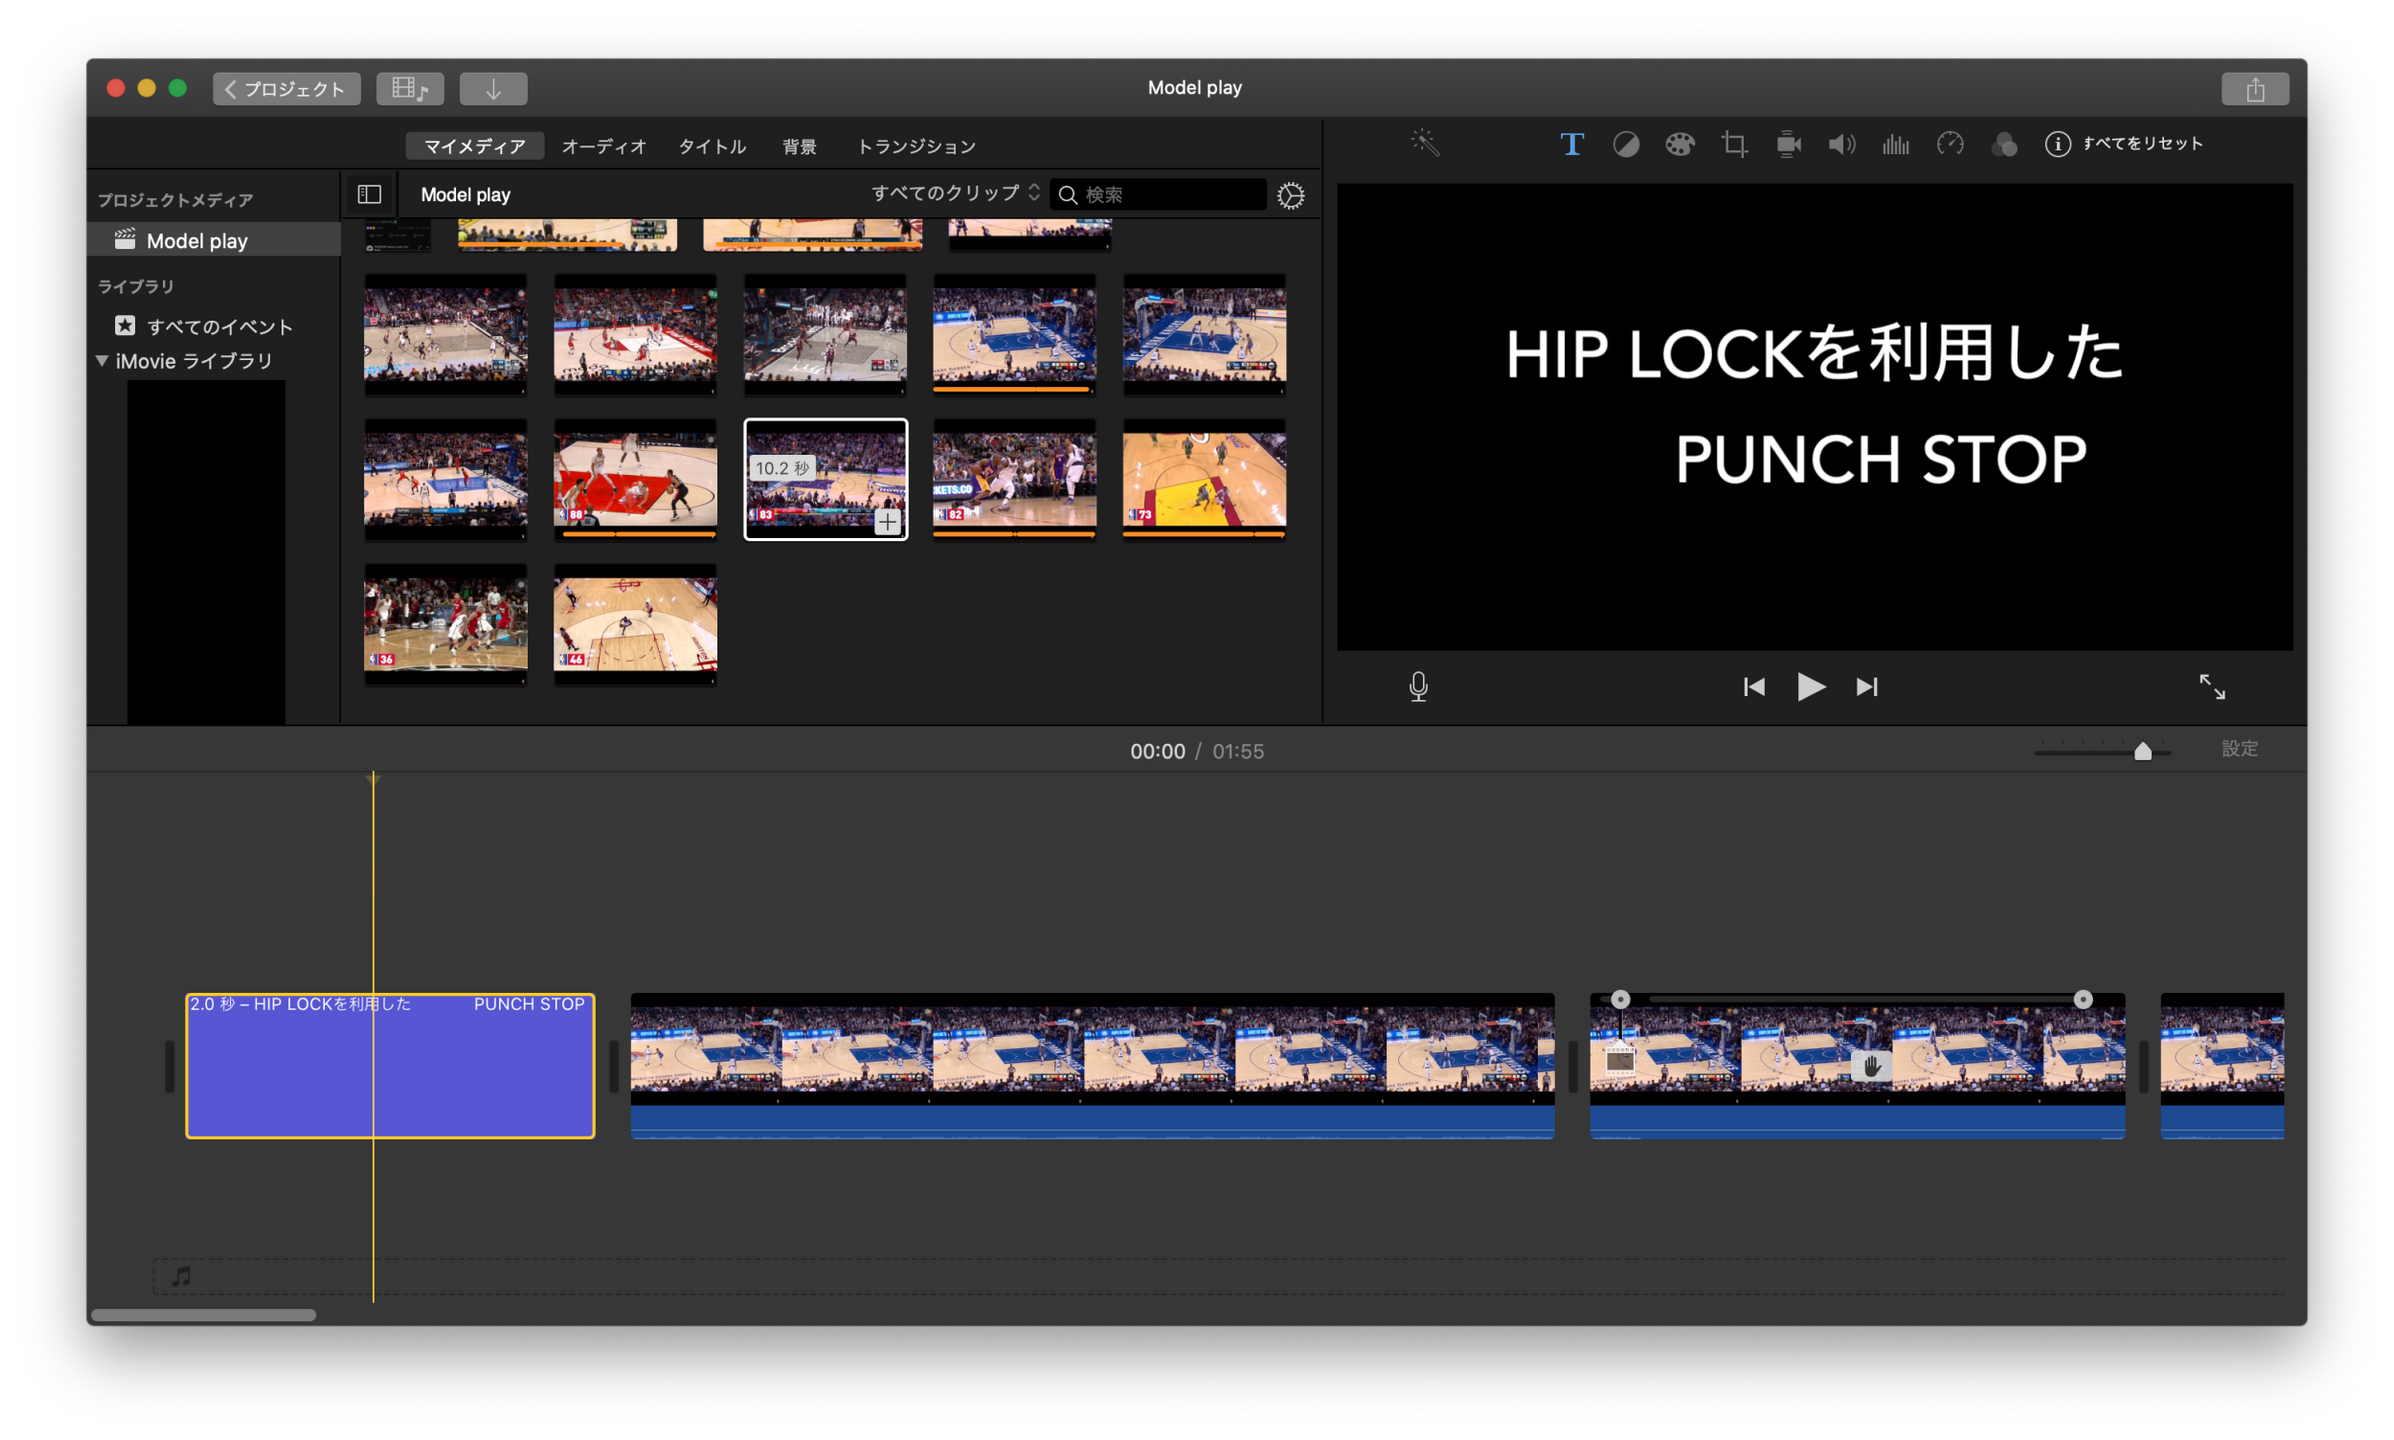
Task: Click the magic wand auto-enhance icon
Action: click(x=1425, y=144)
